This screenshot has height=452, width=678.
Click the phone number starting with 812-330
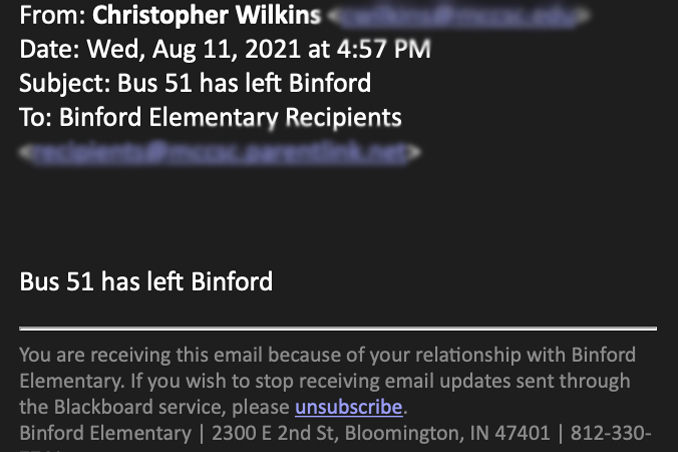tap(611, 433)
